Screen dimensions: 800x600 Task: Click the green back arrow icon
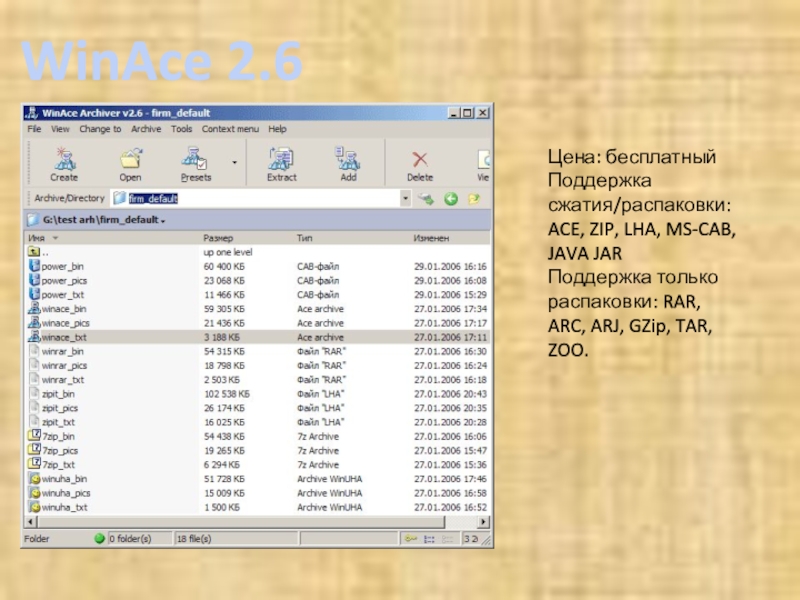(x=451, y=199)
